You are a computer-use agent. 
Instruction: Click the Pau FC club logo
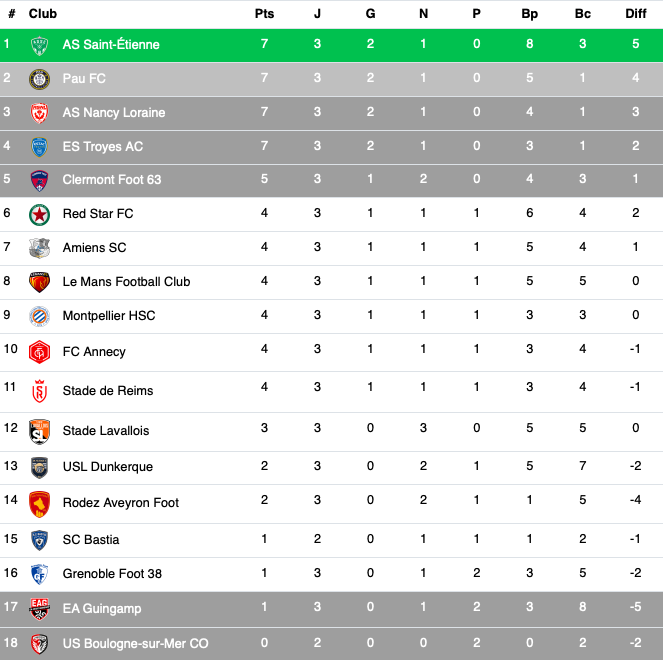pyautogui.click(x=39, y=79)
